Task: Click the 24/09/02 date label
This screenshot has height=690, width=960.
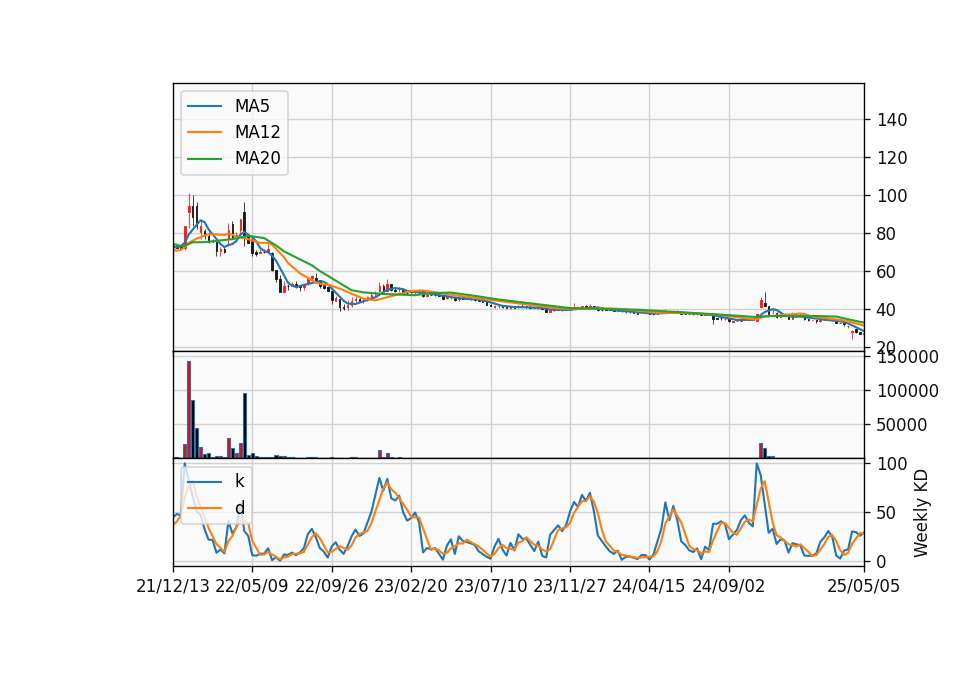Action: pyautogui.click(x=729, y=586)
